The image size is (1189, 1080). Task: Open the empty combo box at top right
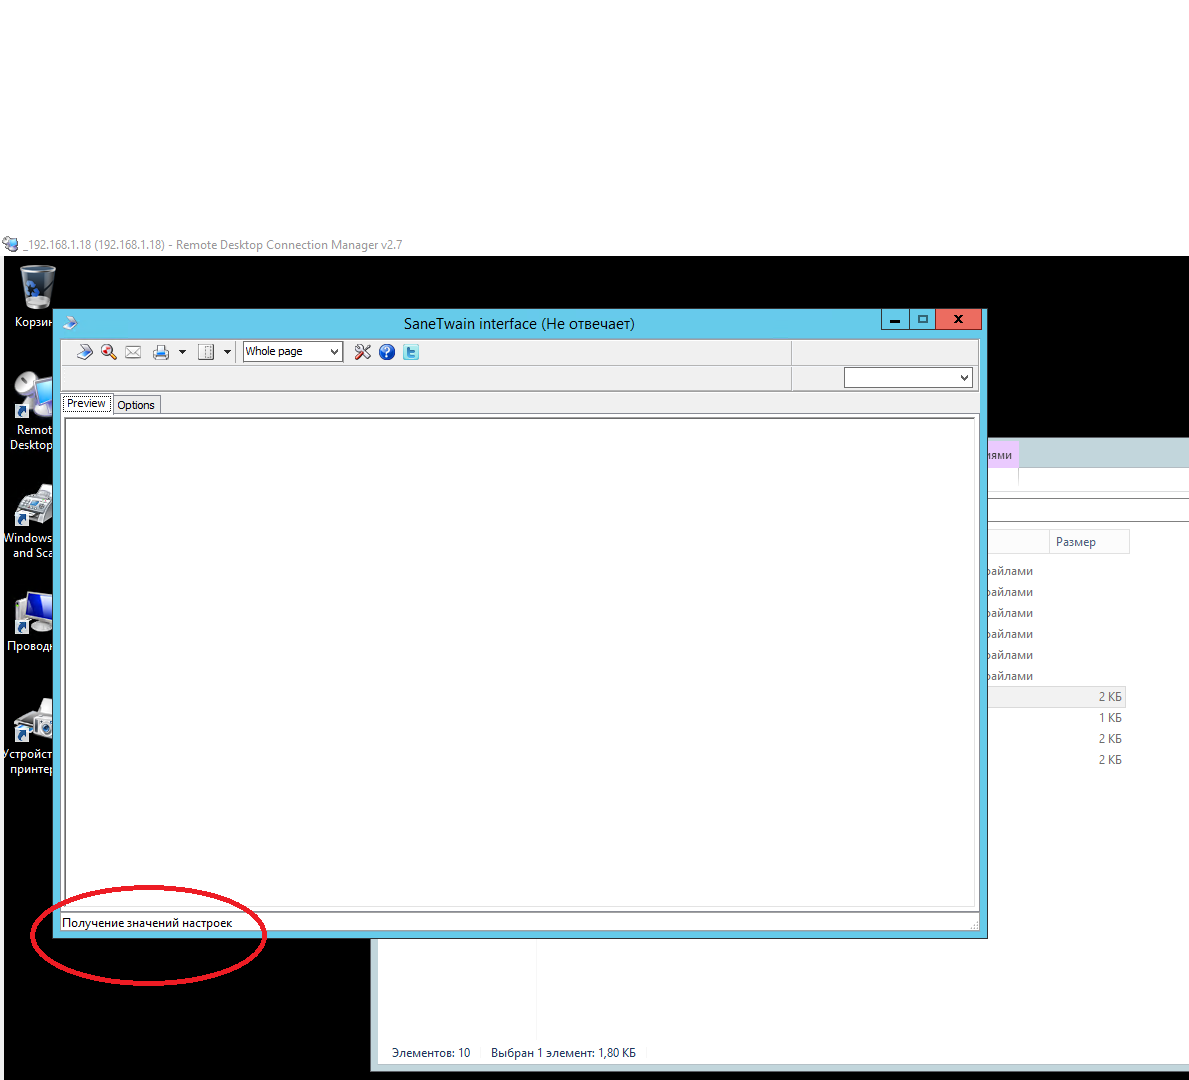click(x=908, y=377)
